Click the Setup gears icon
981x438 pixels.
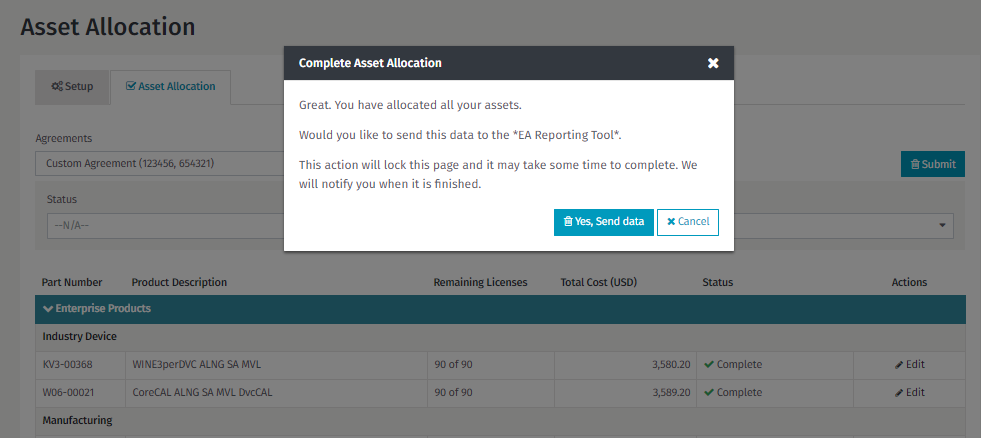click(x=57, y=87)
